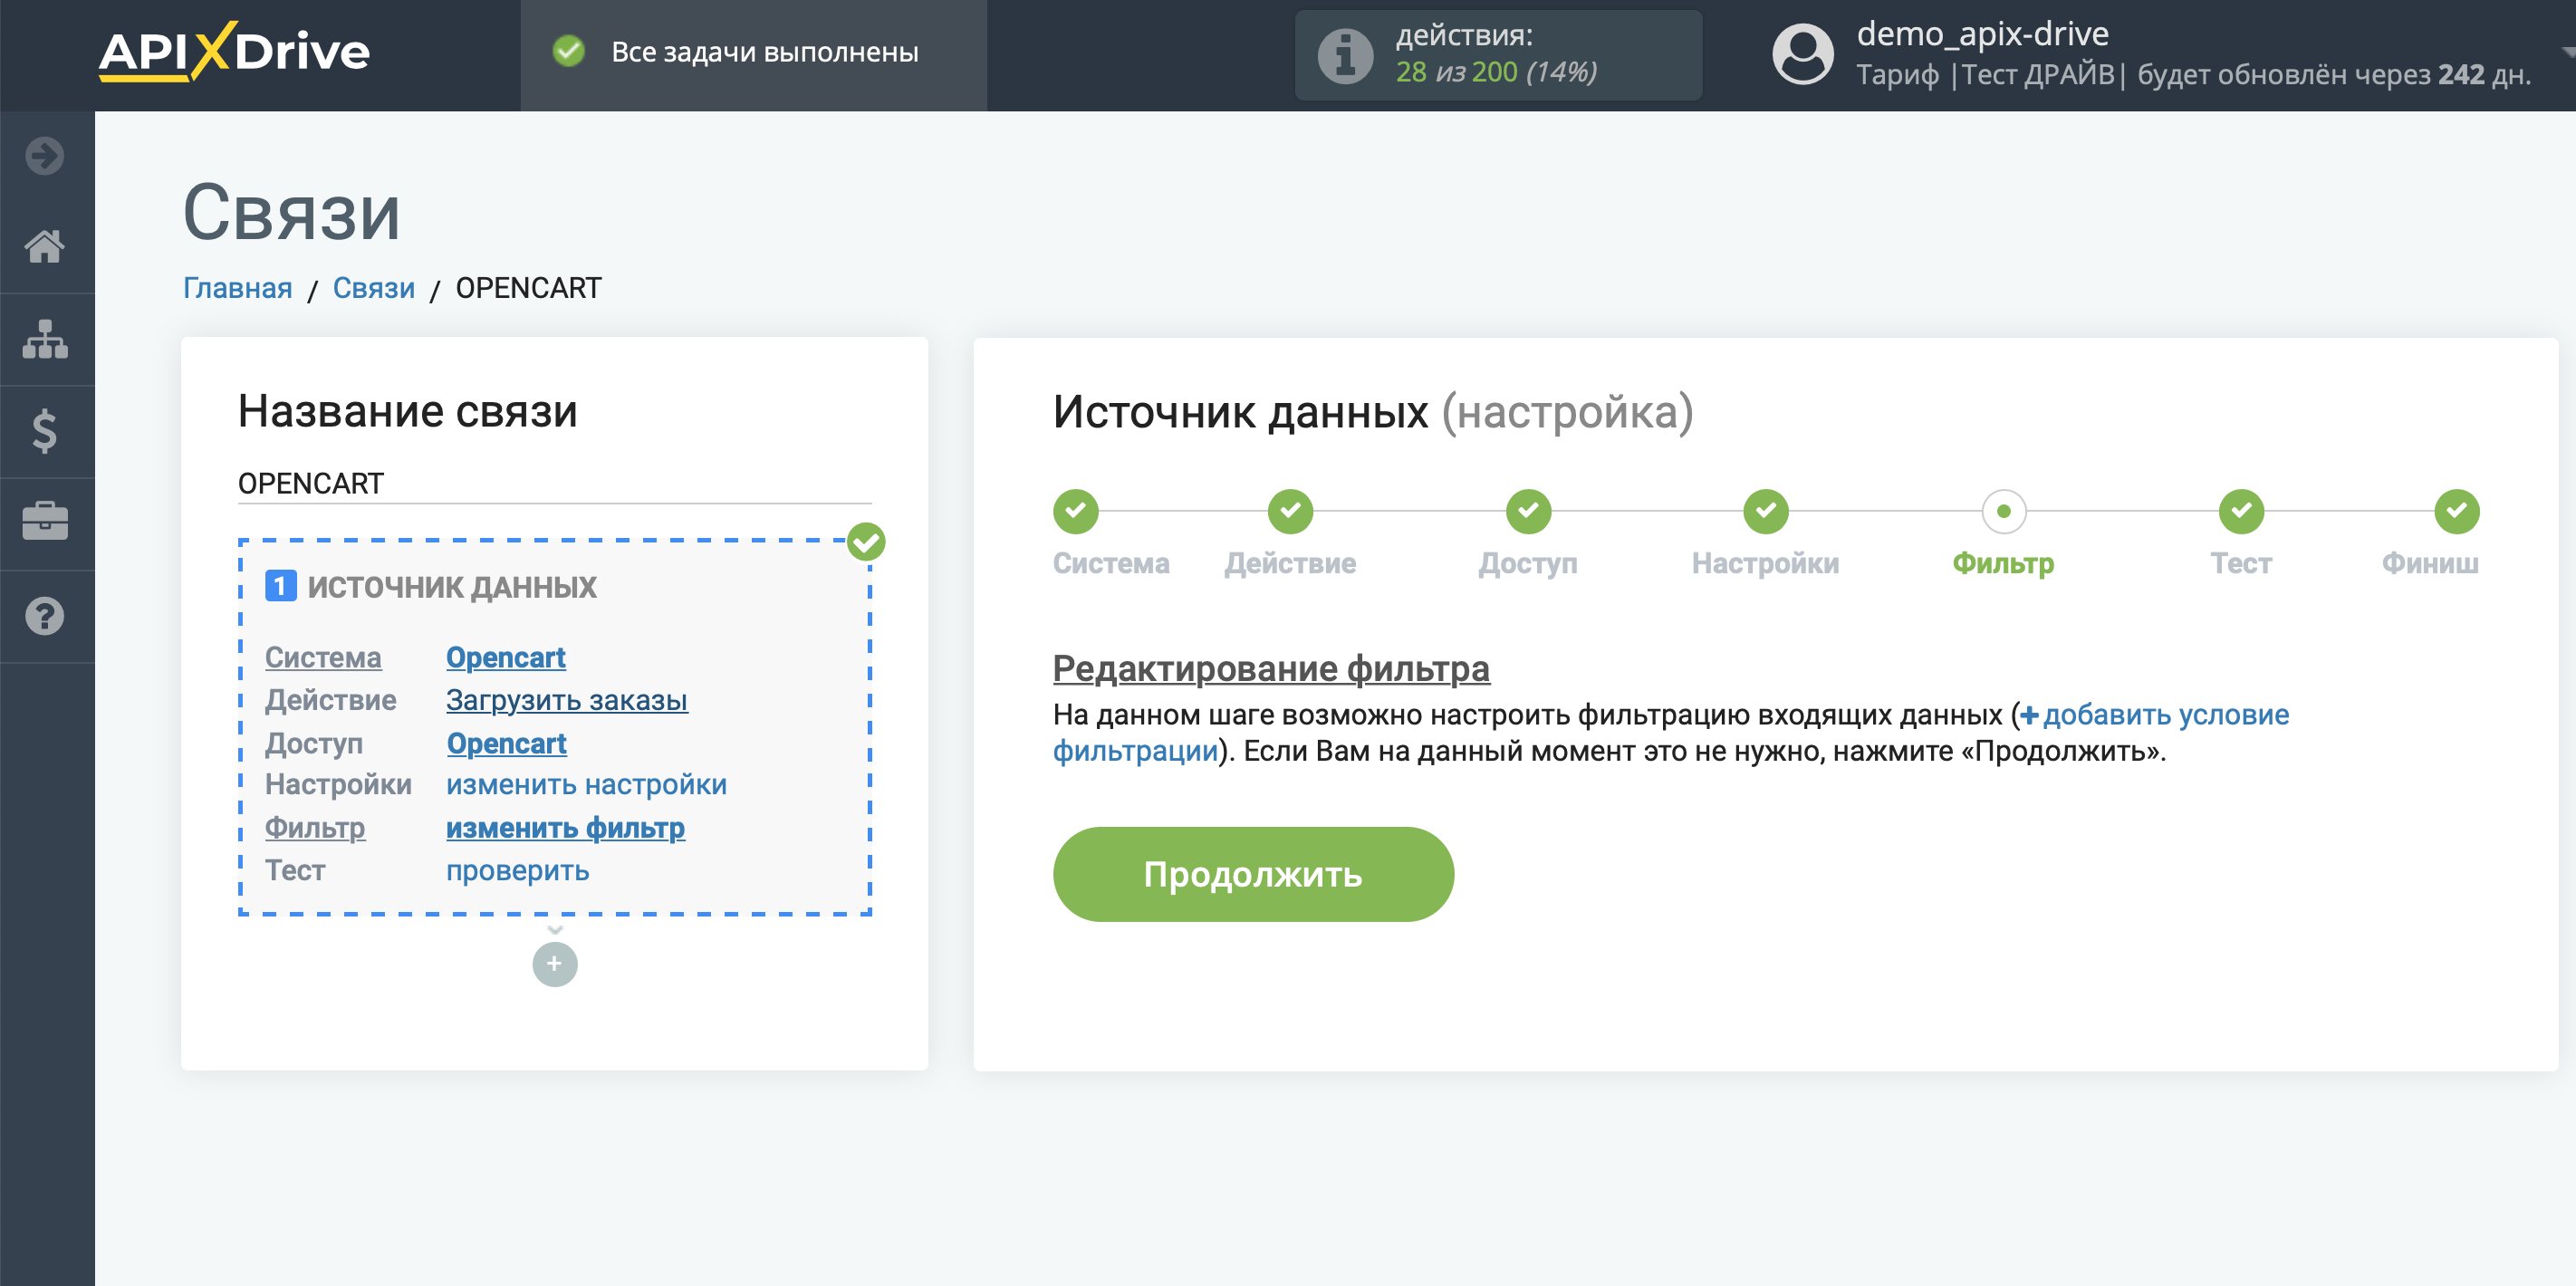Click the изменить настройки link
2576x1286 pixels.
tap(586, 785)
